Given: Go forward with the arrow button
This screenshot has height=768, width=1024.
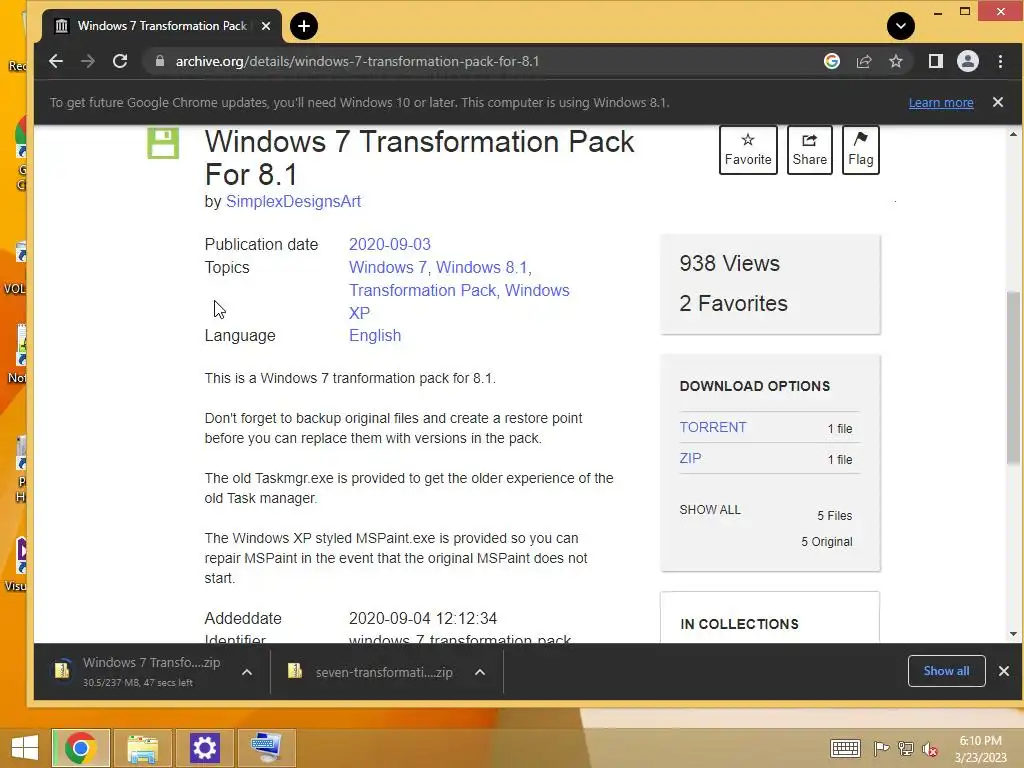Looking at the screenshot, I should coord(88,61).
